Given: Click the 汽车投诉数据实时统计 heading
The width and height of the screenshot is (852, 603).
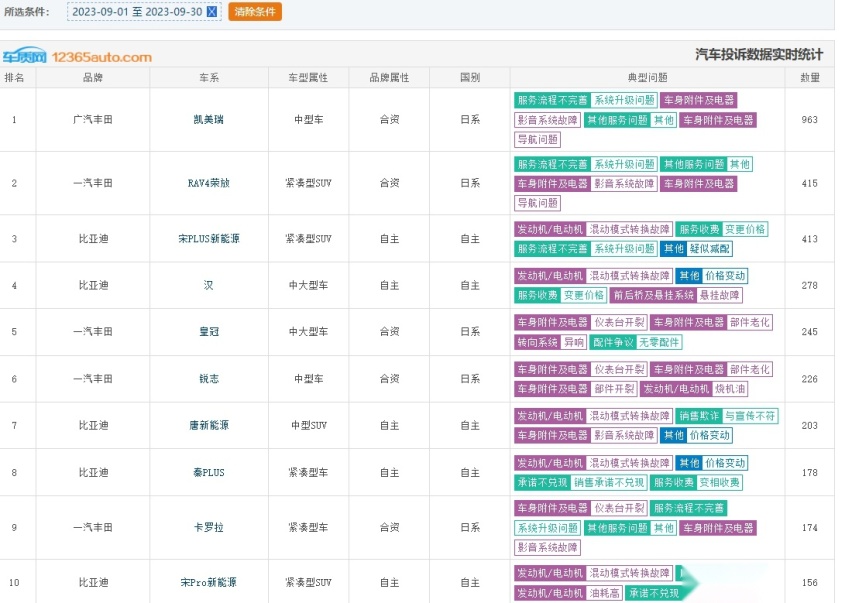Looking at the screenshot, I should coord(759,54).
